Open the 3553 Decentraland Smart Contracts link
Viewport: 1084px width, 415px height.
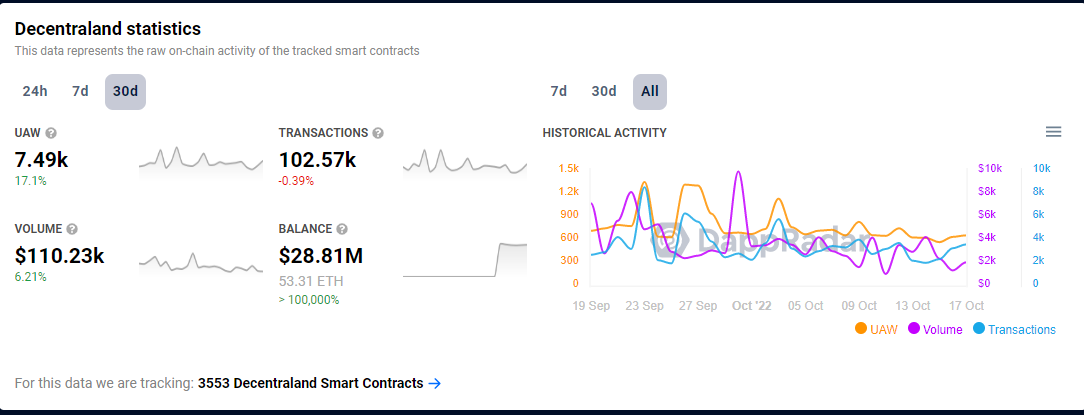310,383
